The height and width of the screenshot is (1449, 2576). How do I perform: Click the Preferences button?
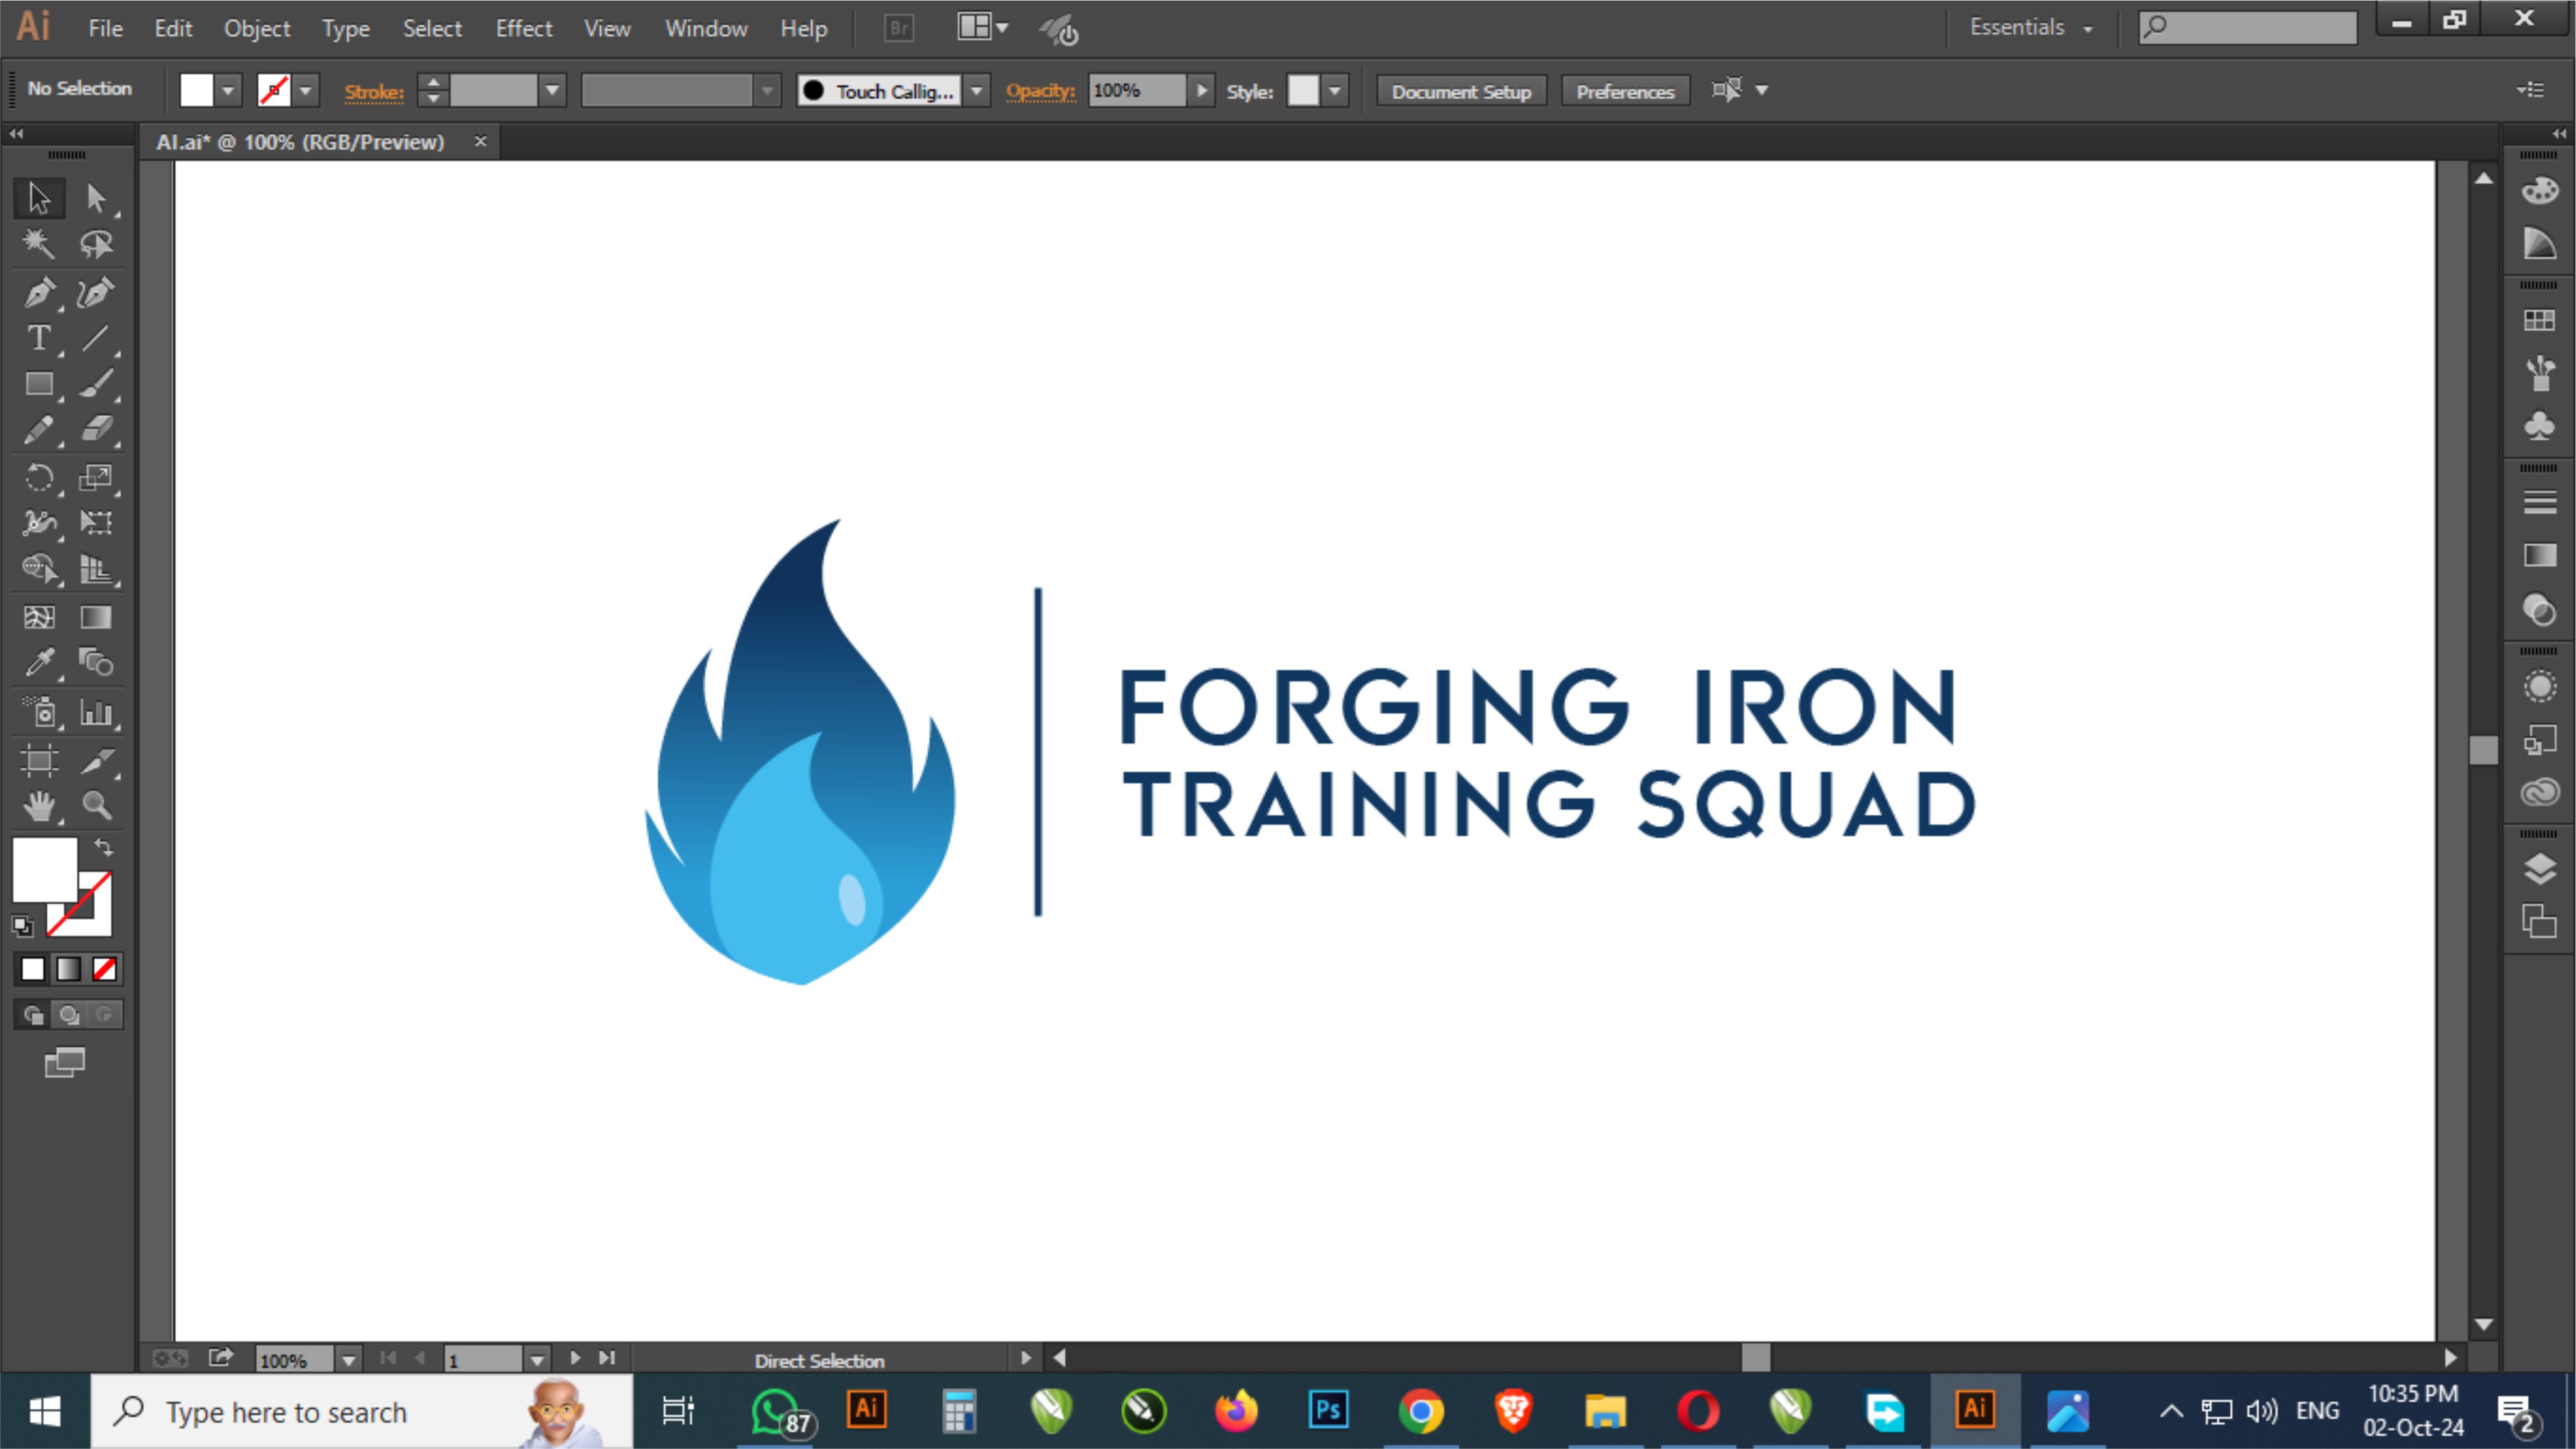[1624, 91]
